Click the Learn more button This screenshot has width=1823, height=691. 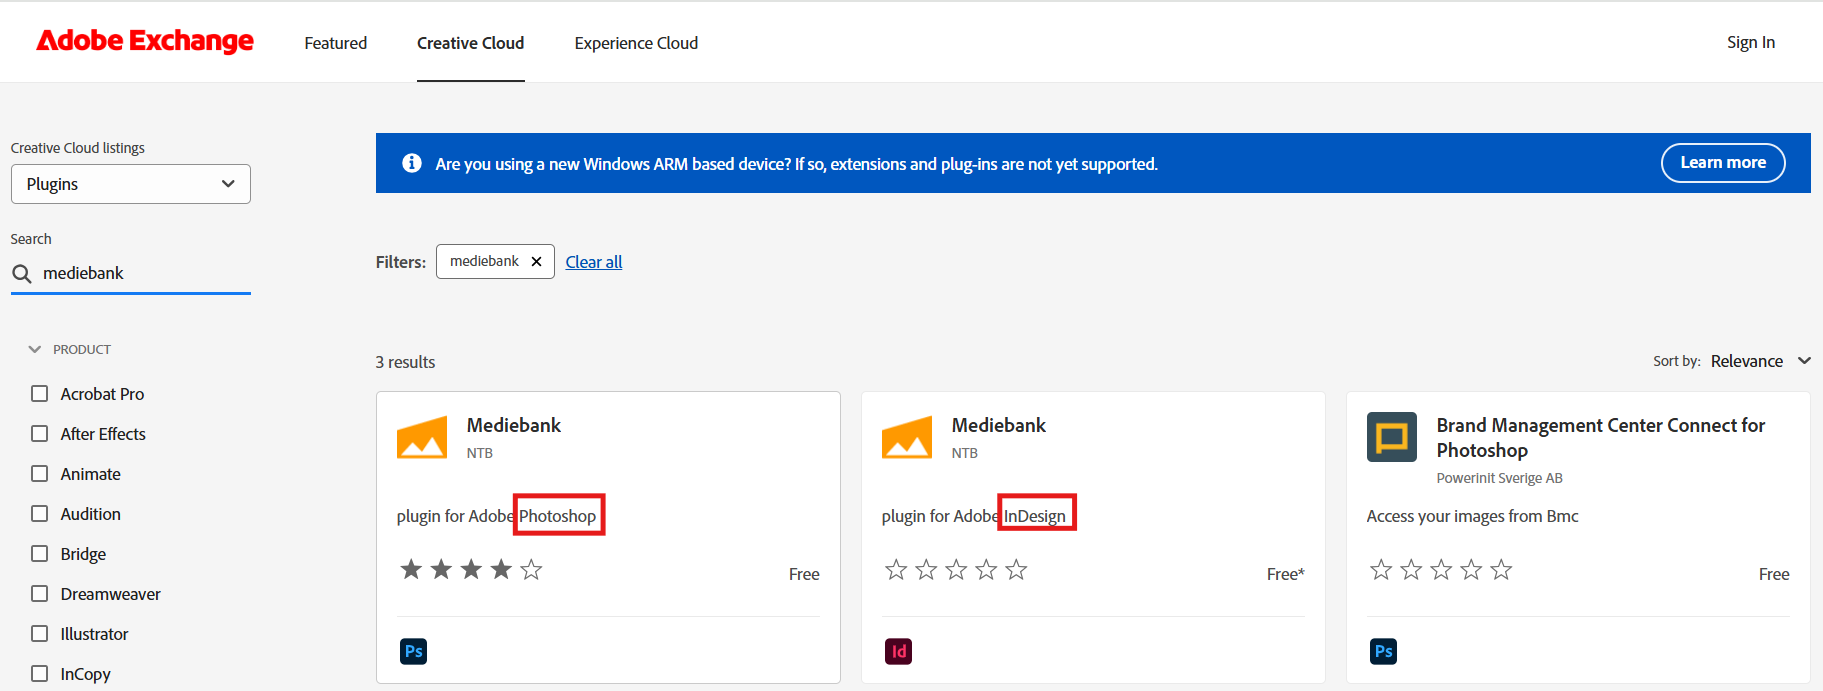[1723, 163]
